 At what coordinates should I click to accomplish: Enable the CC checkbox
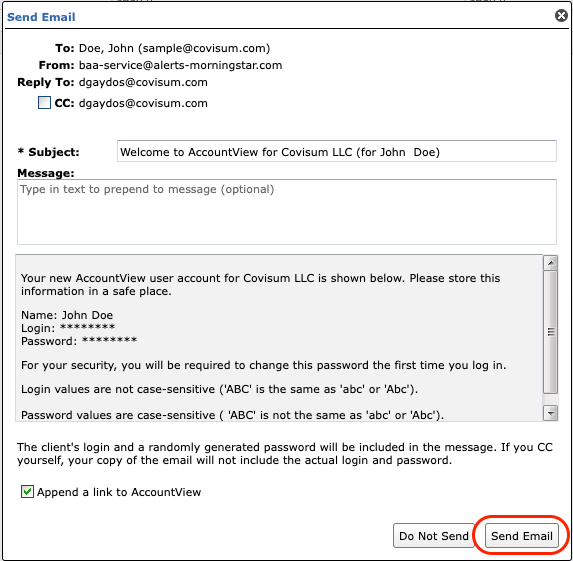(x=44, y=103)
